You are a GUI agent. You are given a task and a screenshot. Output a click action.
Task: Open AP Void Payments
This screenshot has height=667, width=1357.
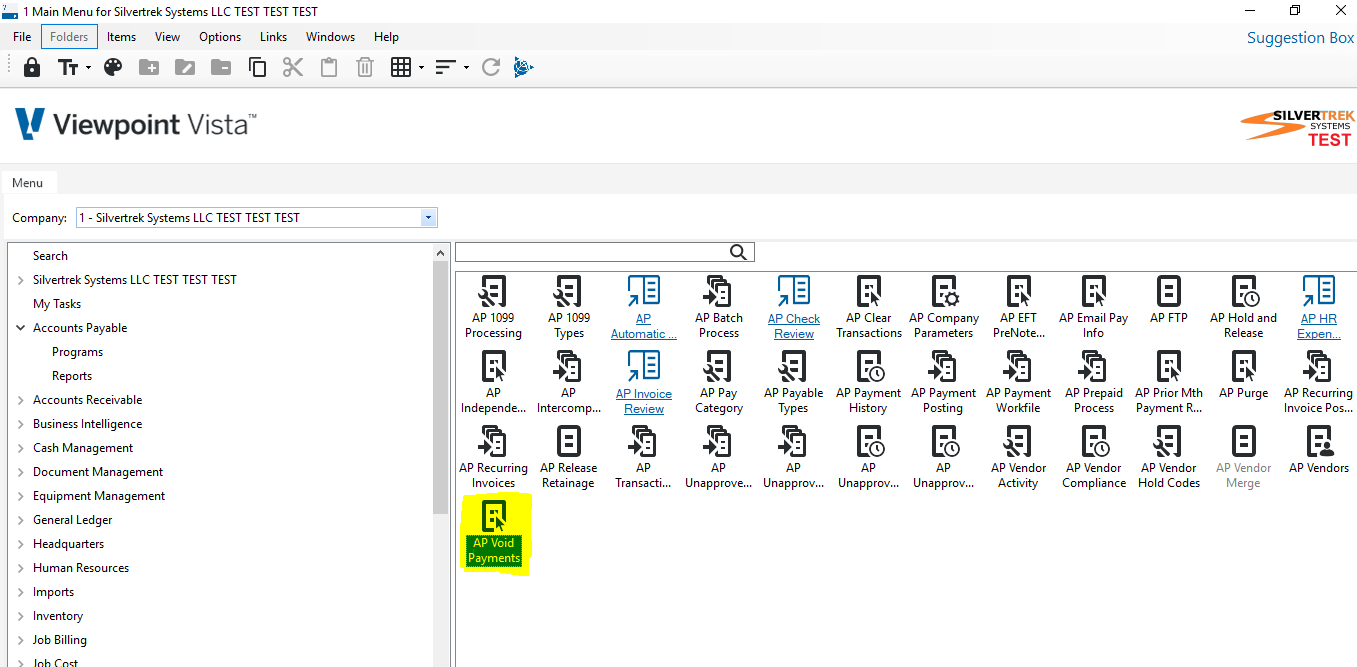(495, 533)
